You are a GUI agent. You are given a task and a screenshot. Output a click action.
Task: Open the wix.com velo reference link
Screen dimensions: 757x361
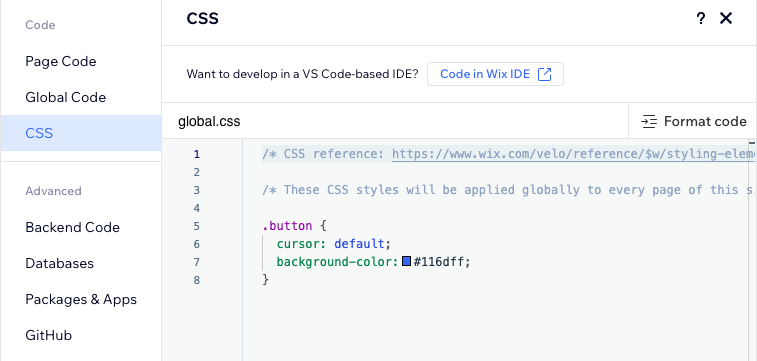[573, 154]
